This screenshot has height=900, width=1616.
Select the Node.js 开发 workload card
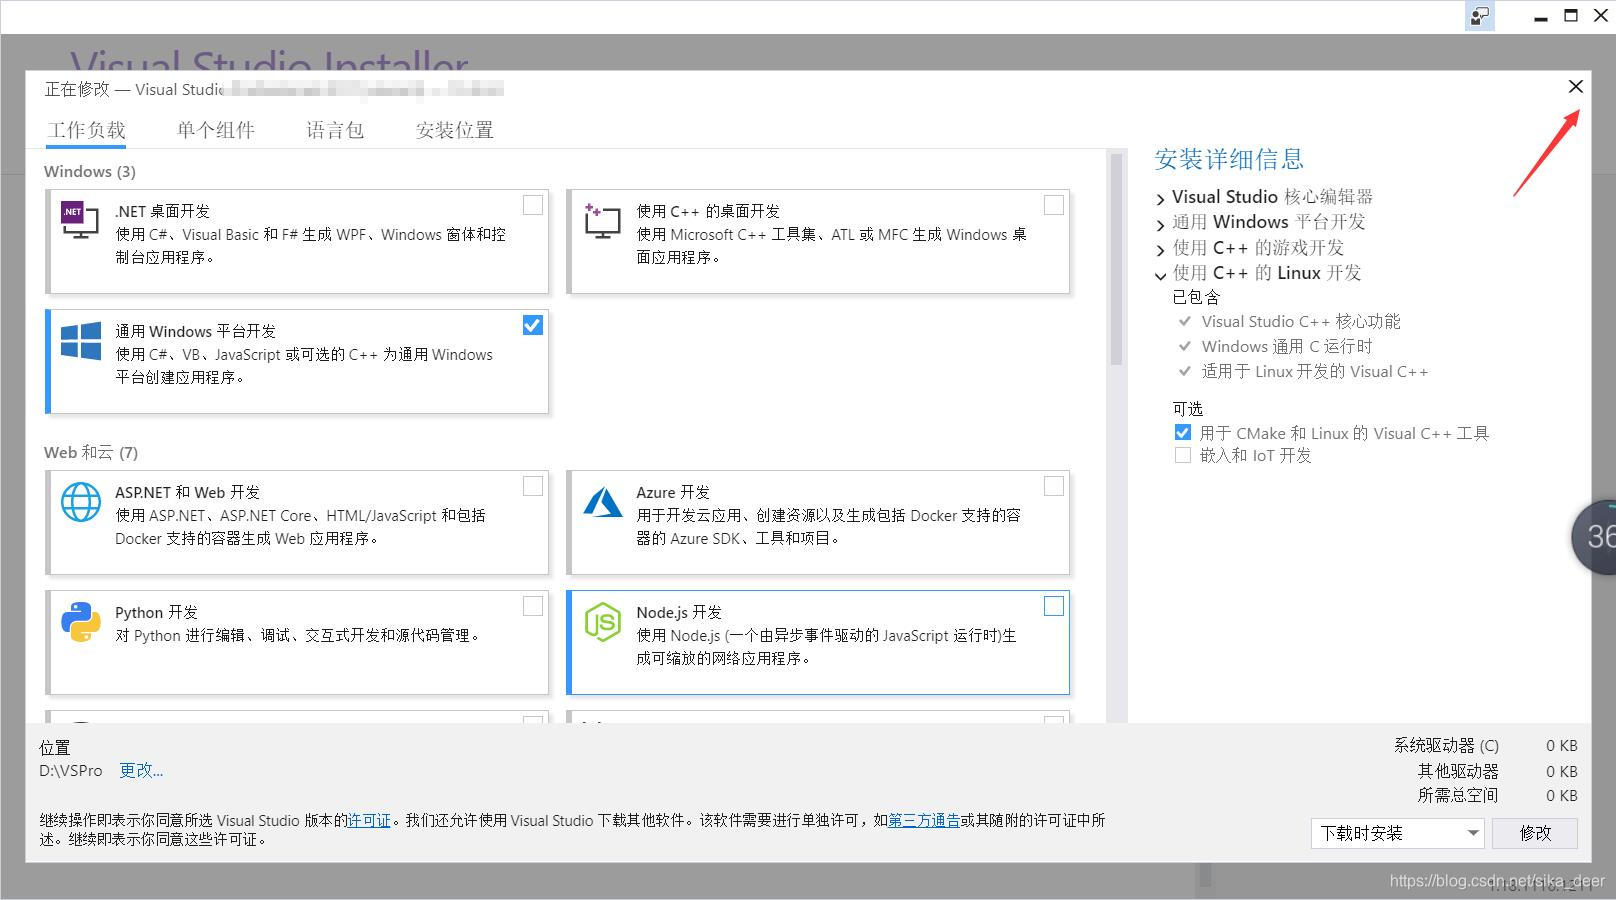(818, 642)
